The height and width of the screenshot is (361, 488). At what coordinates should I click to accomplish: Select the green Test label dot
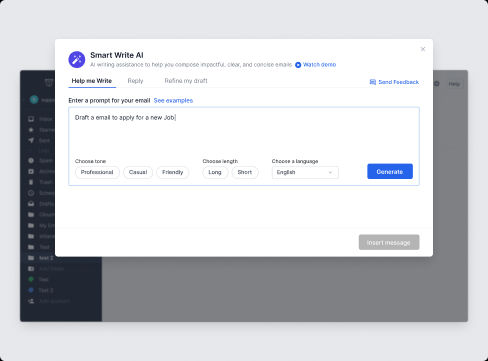31,279
